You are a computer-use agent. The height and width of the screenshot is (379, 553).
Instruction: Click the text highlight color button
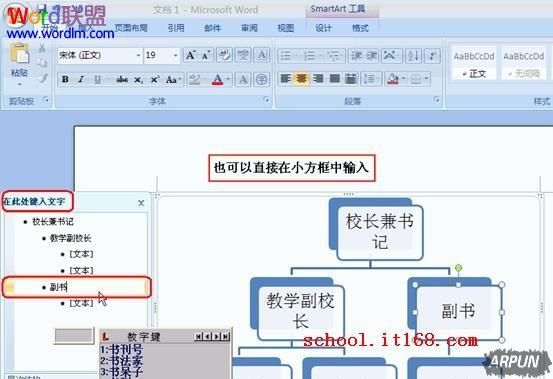tap(194, 79)
